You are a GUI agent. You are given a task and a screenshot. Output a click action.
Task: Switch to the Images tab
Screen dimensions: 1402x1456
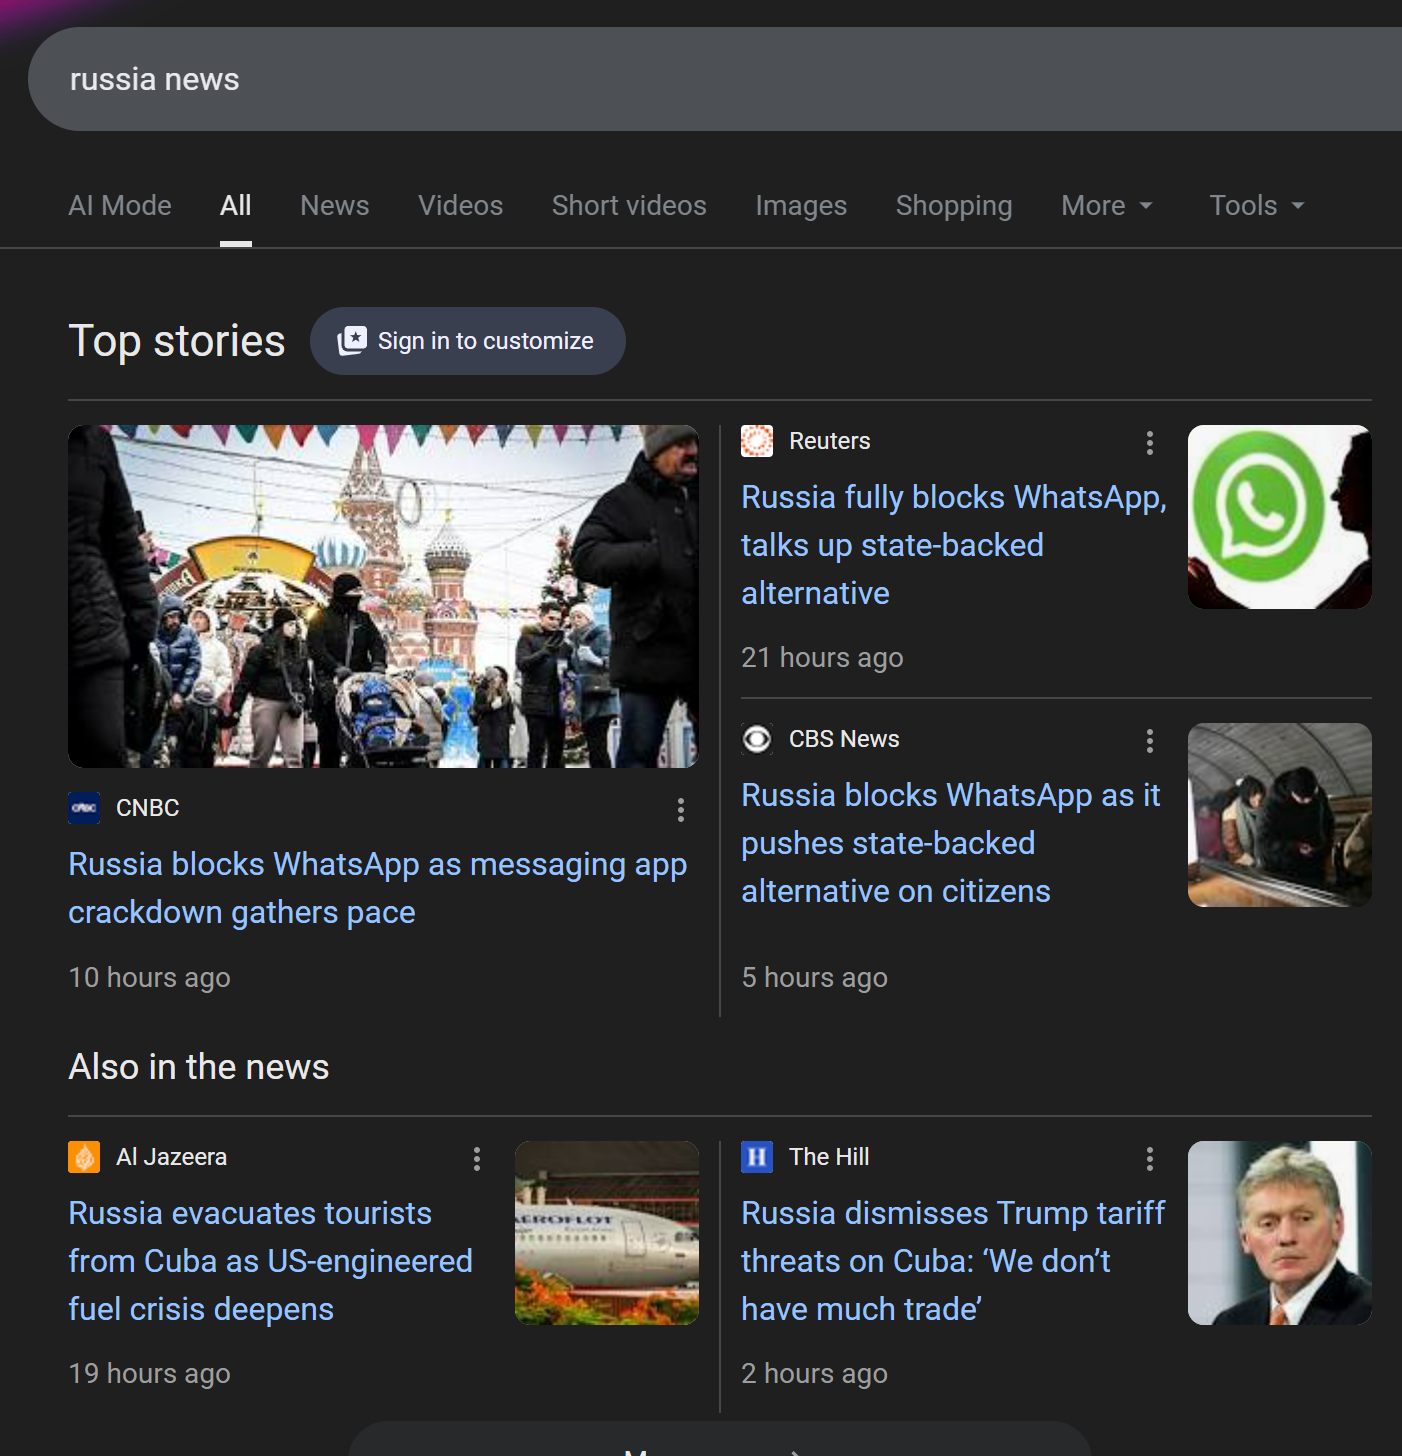click(x=800, y=206)
